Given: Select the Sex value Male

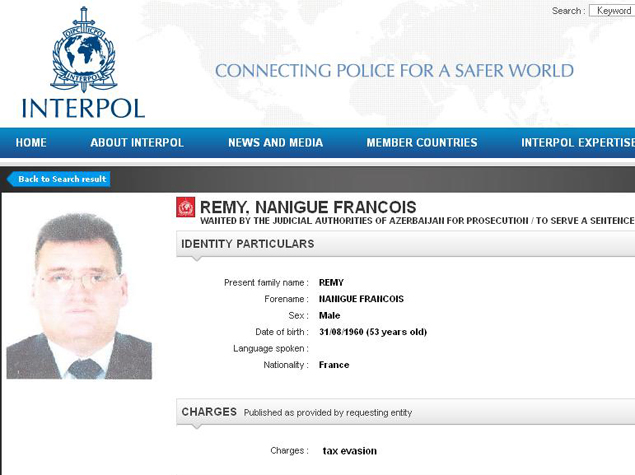Looking at the screenshot, I should coord(330,315).
